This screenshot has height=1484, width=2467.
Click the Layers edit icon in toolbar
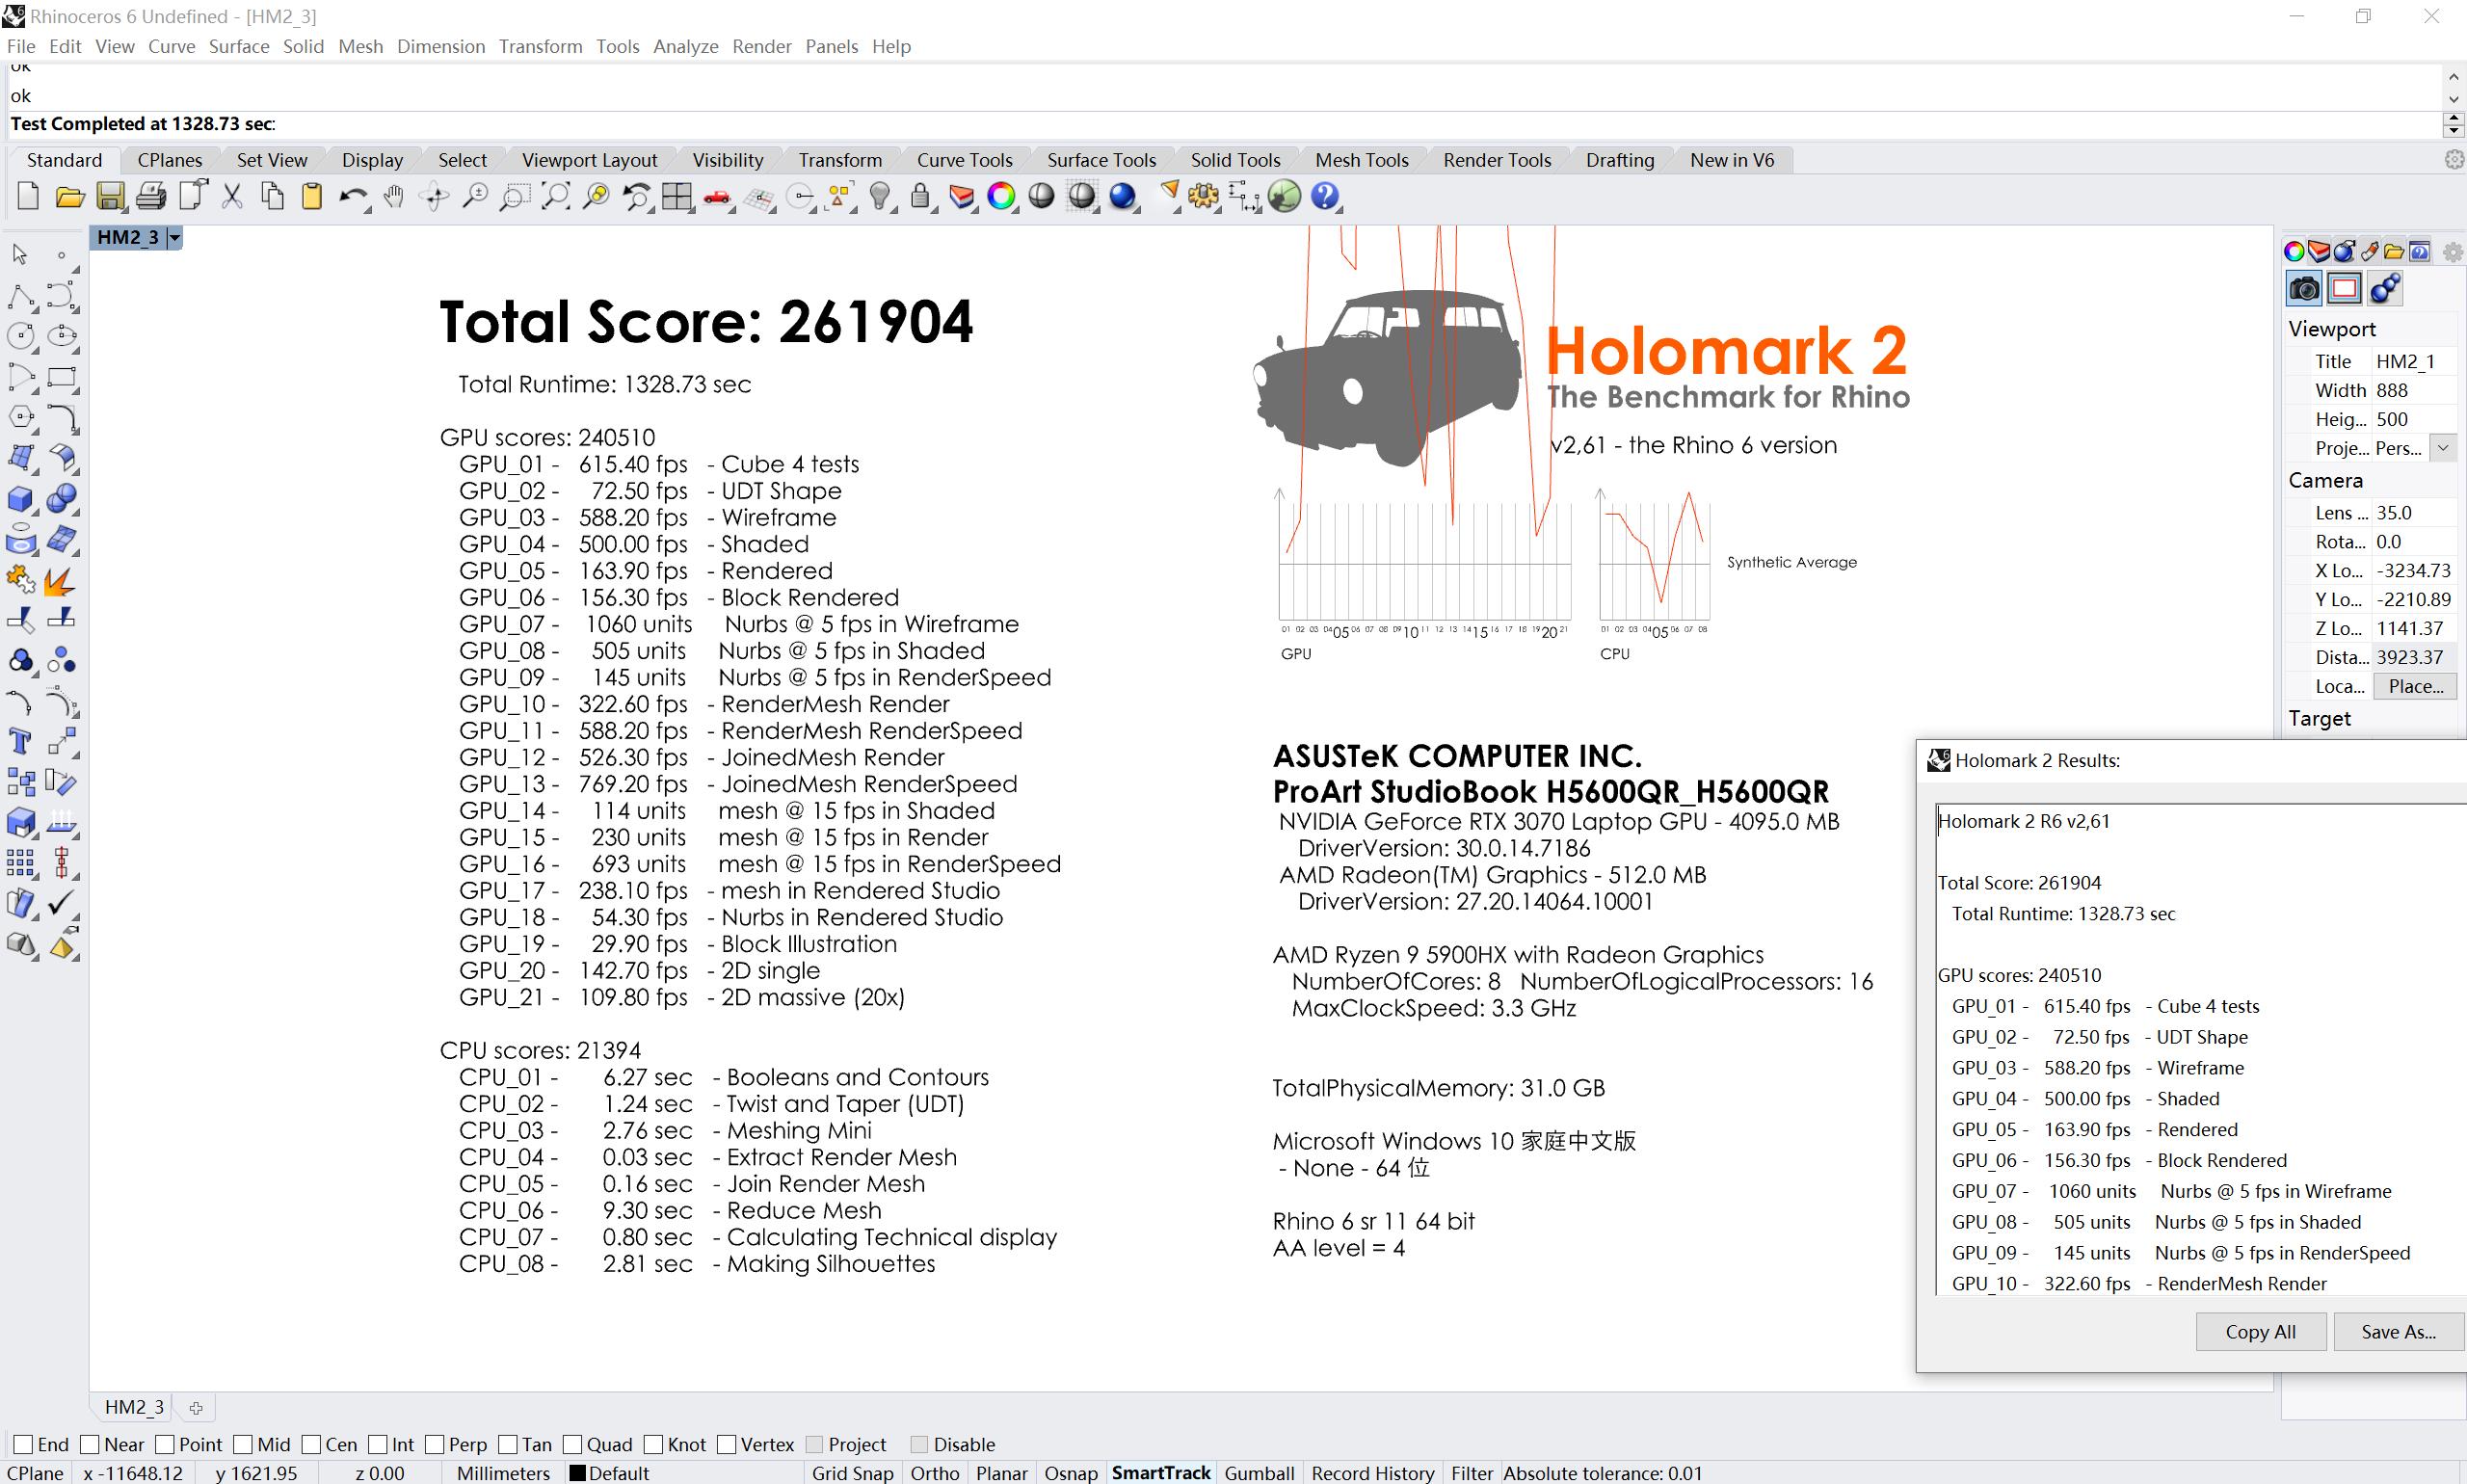pyautogui.click(x=961, y=196)
